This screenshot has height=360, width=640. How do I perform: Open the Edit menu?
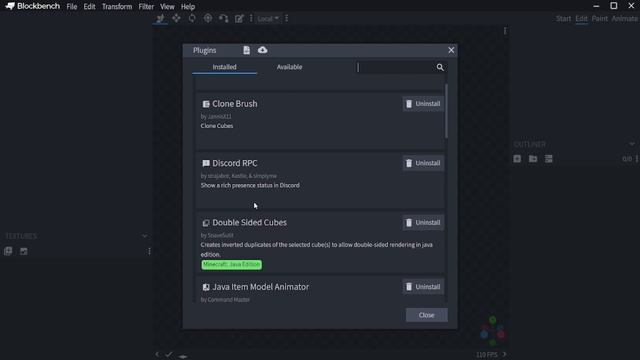click(89, 7)
